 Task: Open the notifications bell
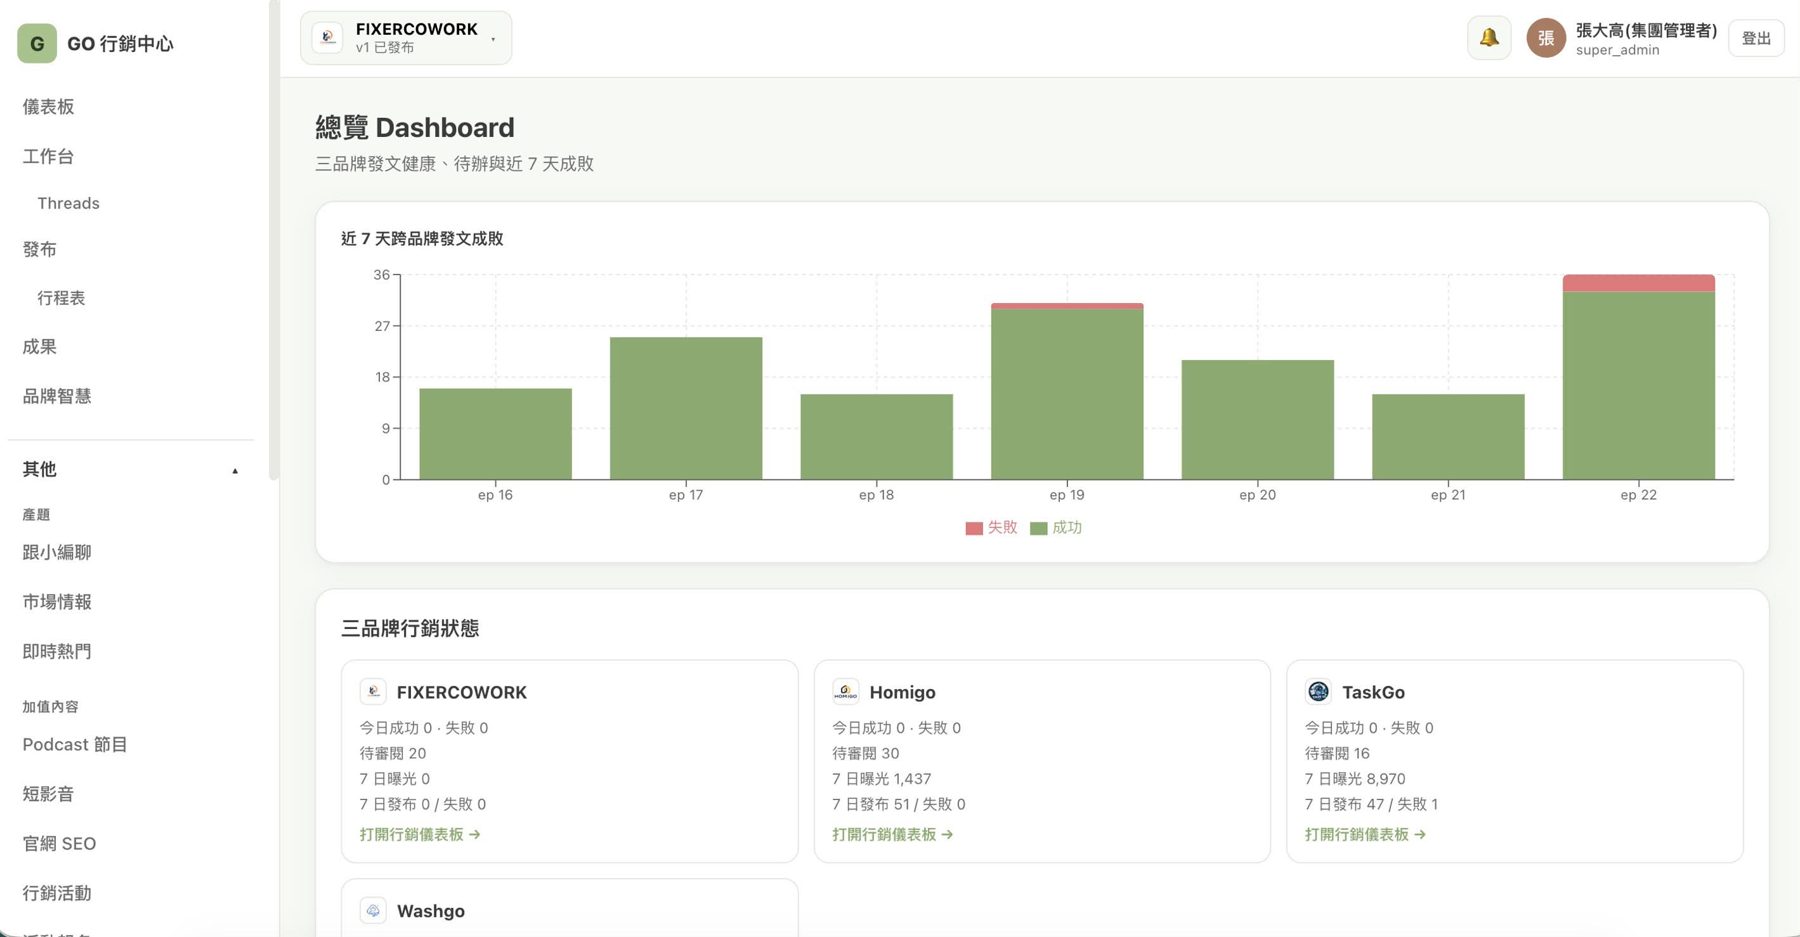(x=1489, y=38)
